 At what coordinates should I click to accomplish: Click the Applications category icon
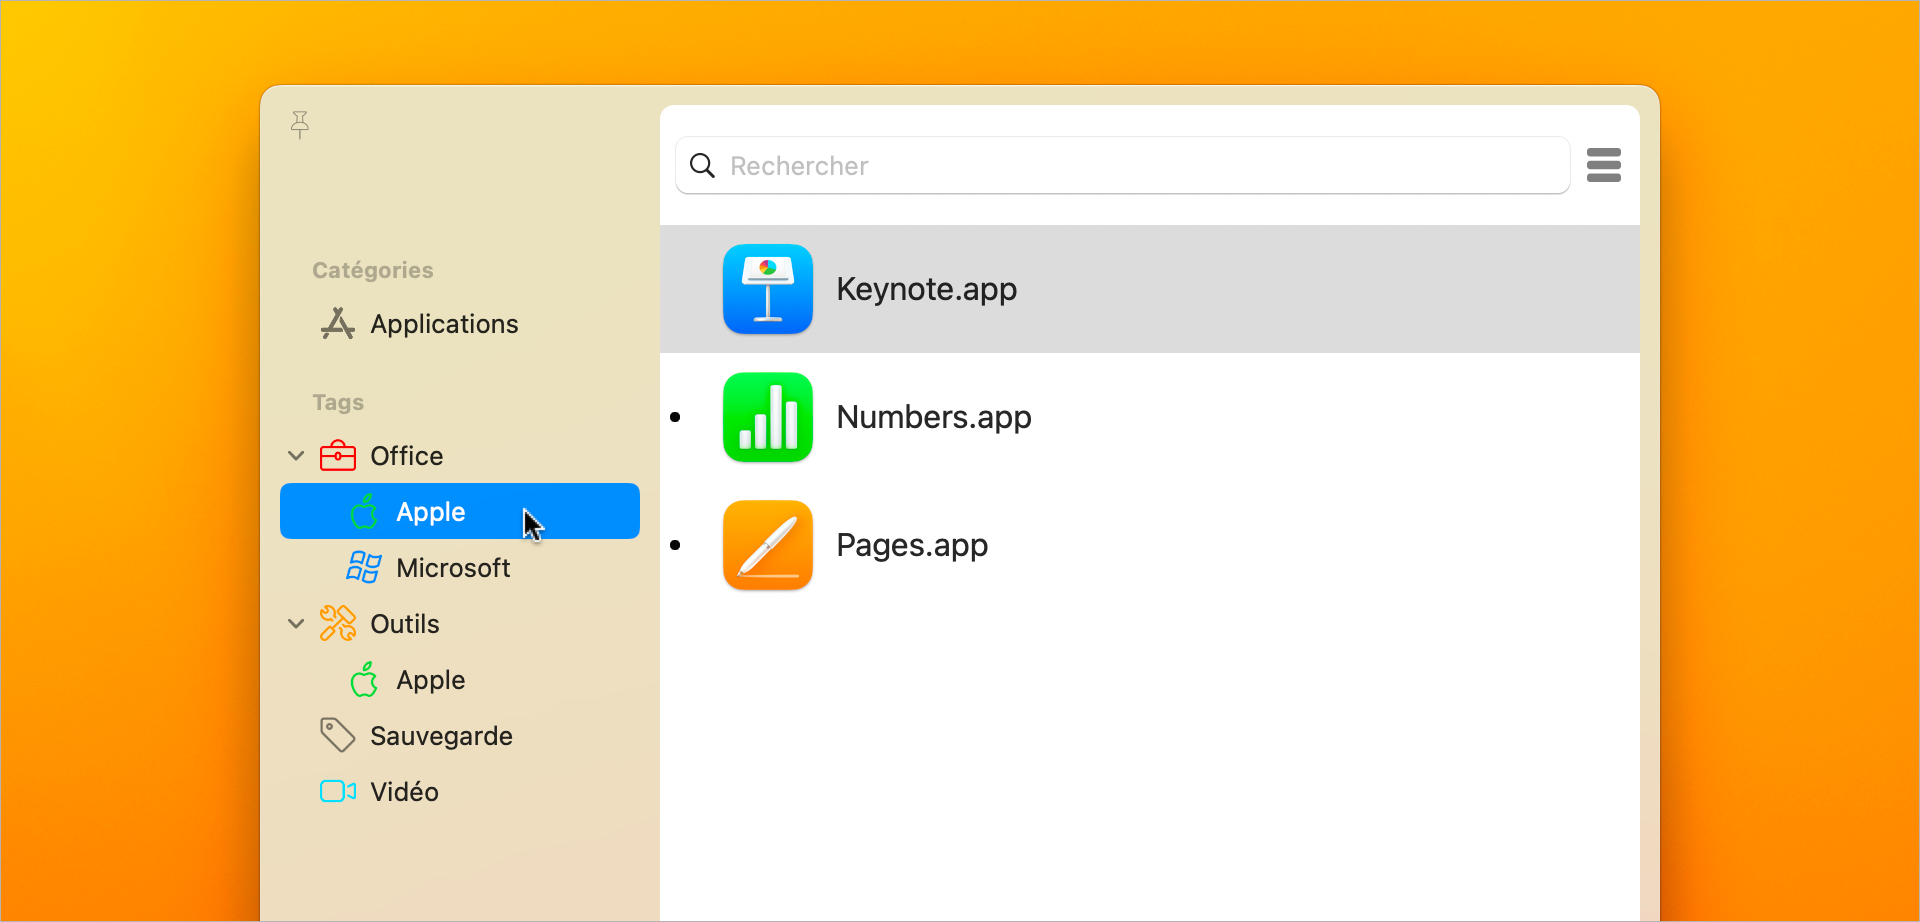(338, 324)
